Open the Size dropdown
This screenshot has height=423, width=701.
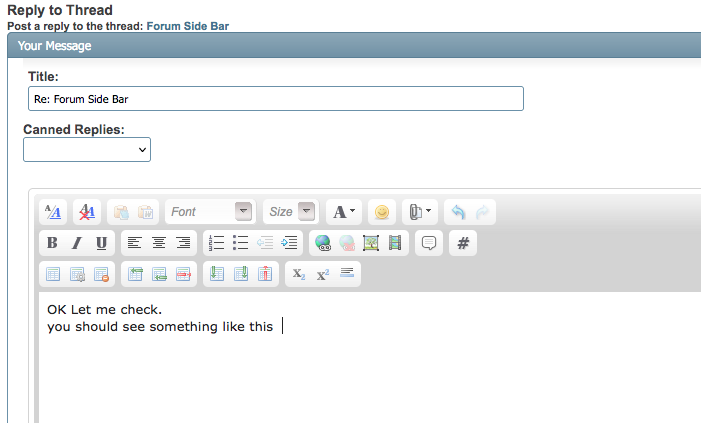(290, 212)
